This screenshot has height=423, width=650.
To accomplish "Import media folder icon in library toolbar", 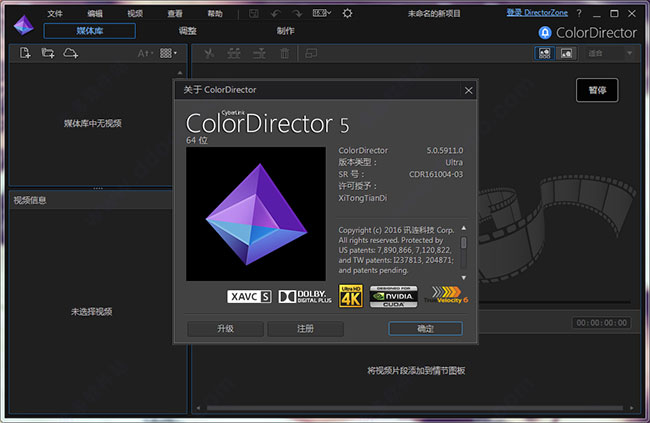I will [48, 53].
